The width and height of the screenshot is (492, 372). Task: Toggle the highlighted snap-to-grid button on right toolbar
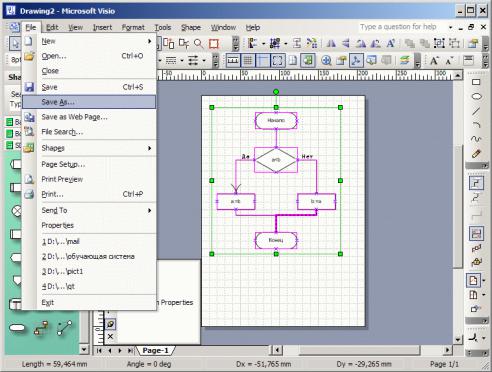tap(476, 234)
